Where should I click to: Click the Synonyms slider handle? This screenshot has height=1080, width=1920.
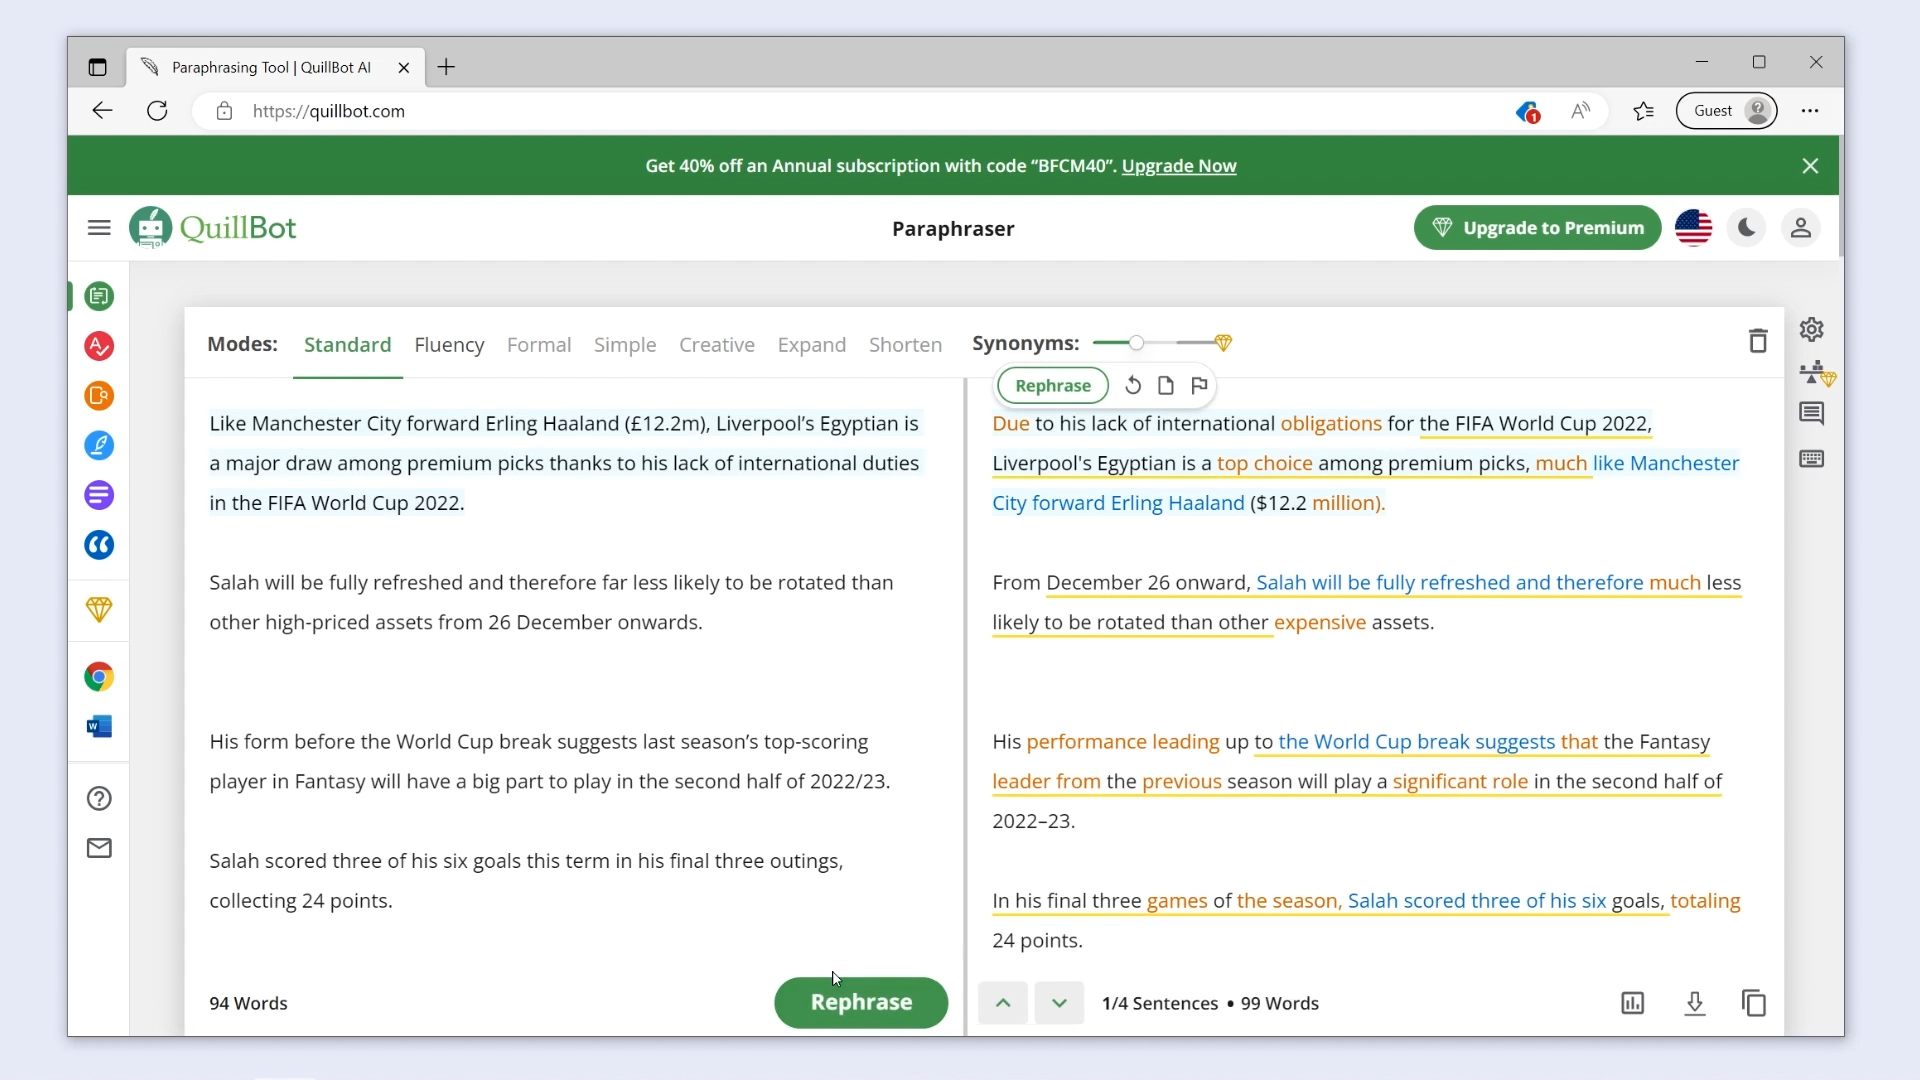coord(1136,343)
